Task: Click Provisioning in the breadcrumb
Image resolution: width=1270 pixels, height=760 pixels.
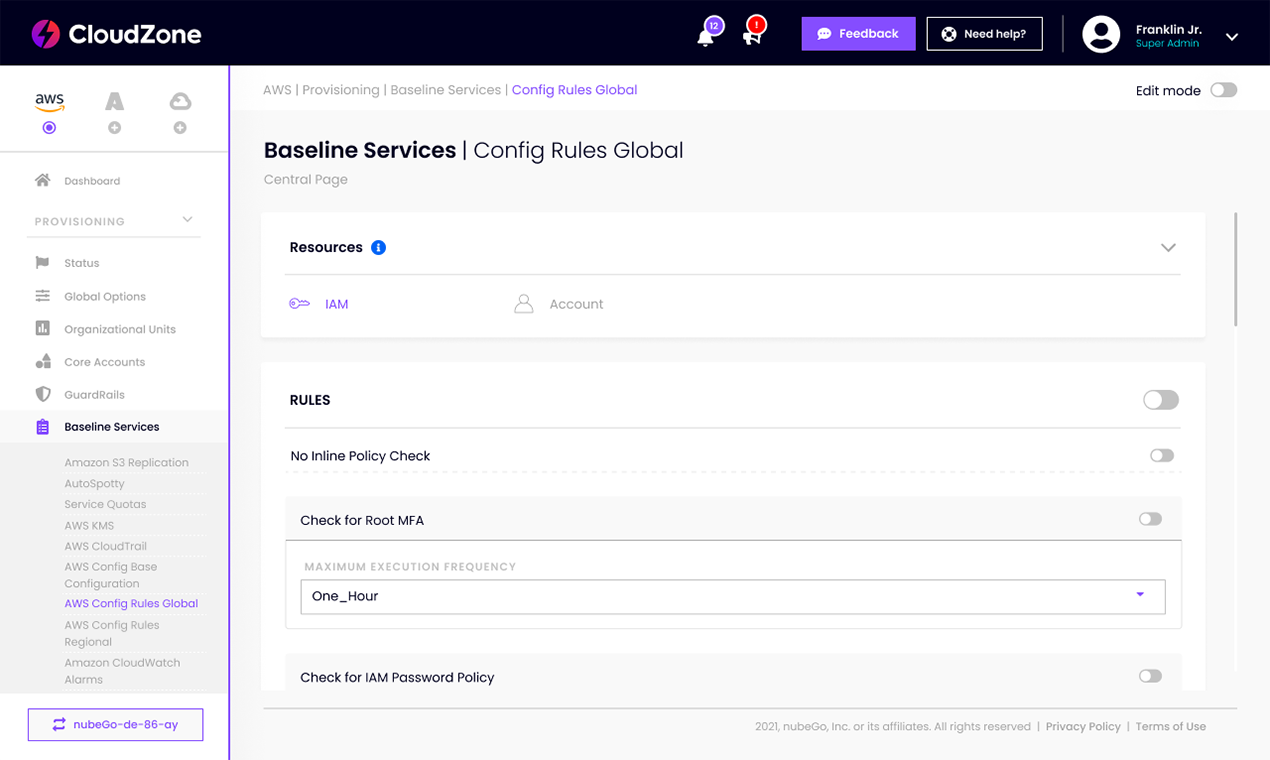Action: [341, 90]
